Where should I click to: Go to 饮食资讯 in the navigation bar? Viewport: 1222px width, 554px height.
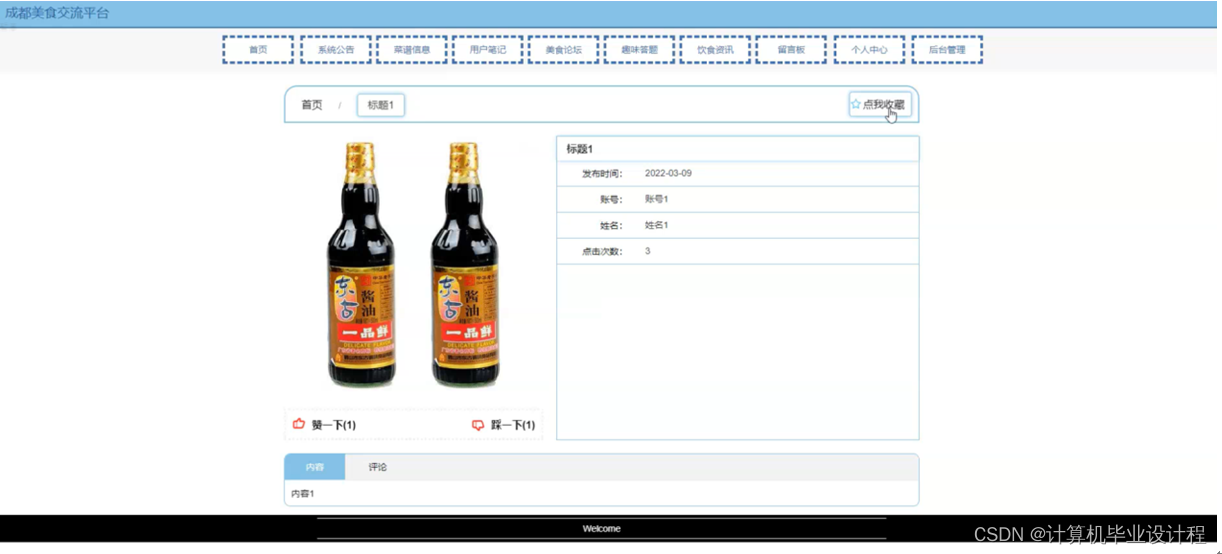(715, 50)
